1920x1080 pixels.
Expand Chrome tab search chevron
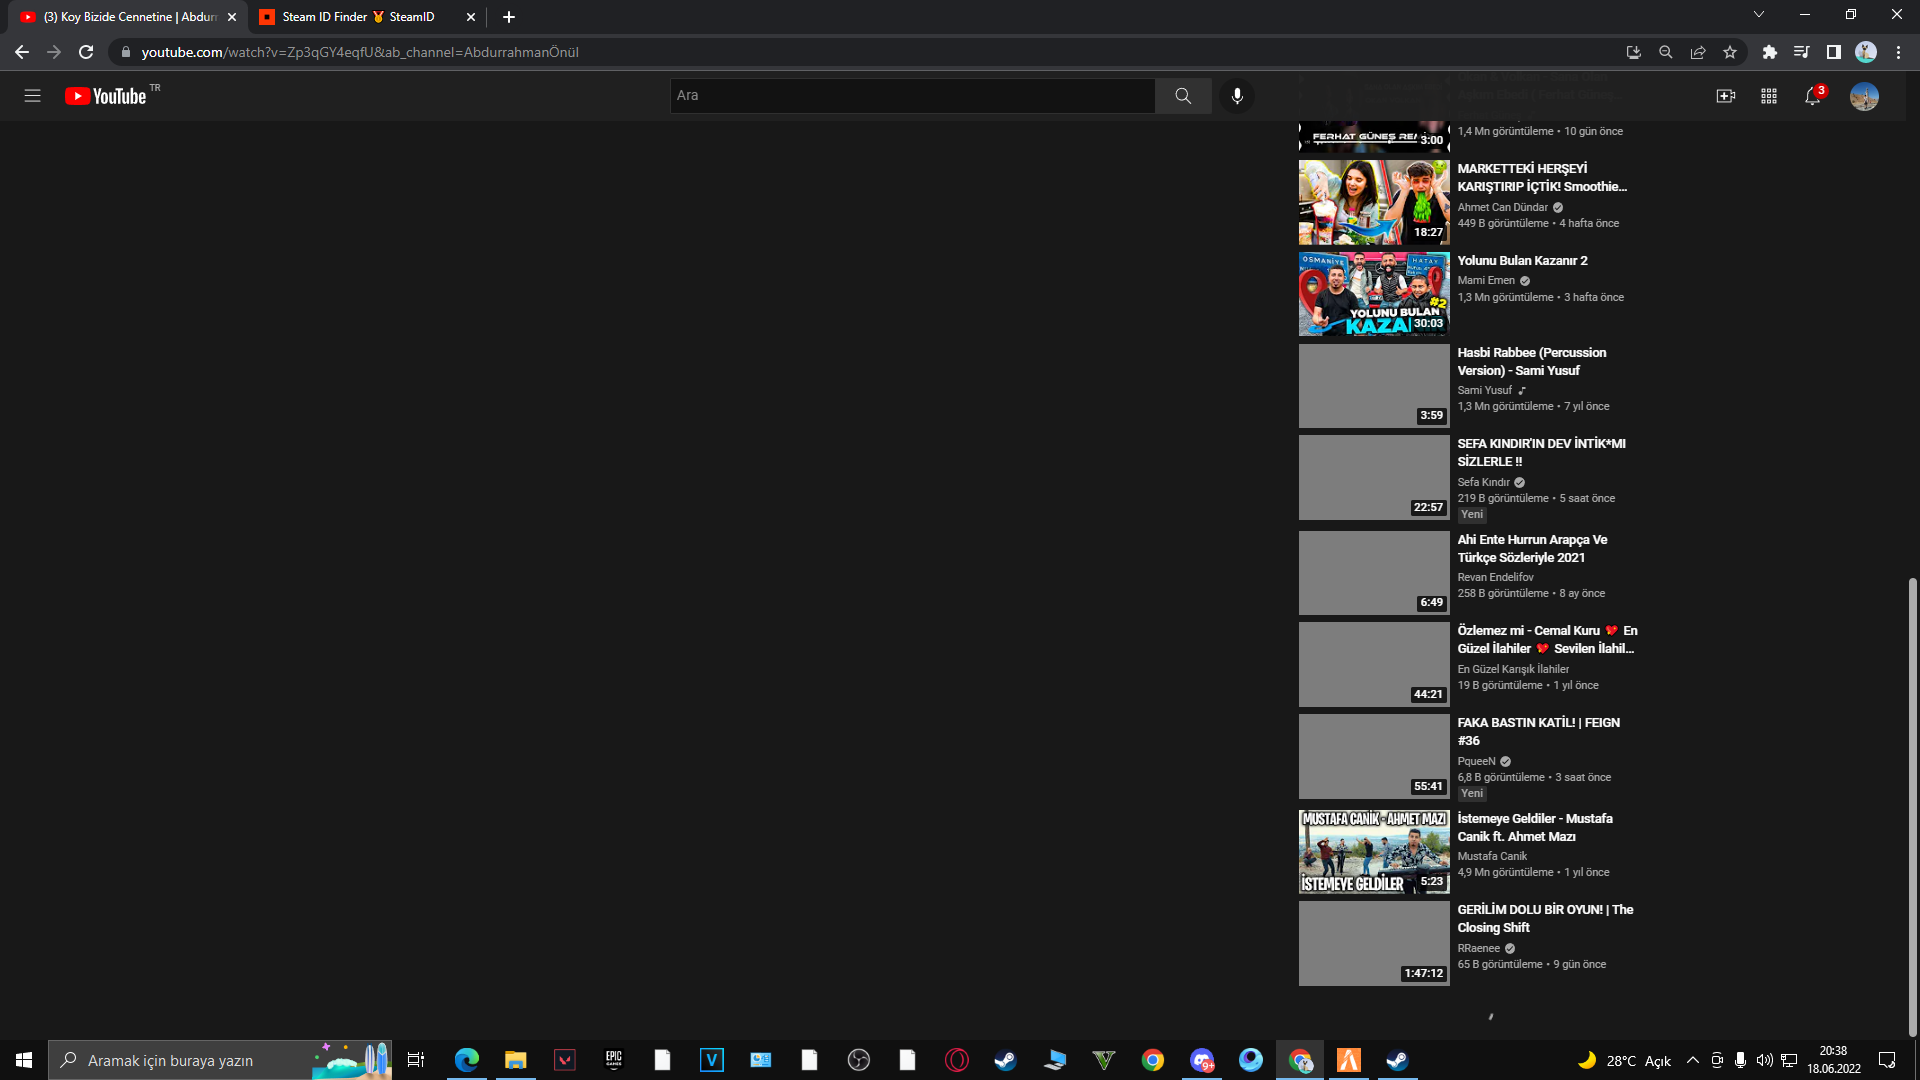[x=1758, y=15]
